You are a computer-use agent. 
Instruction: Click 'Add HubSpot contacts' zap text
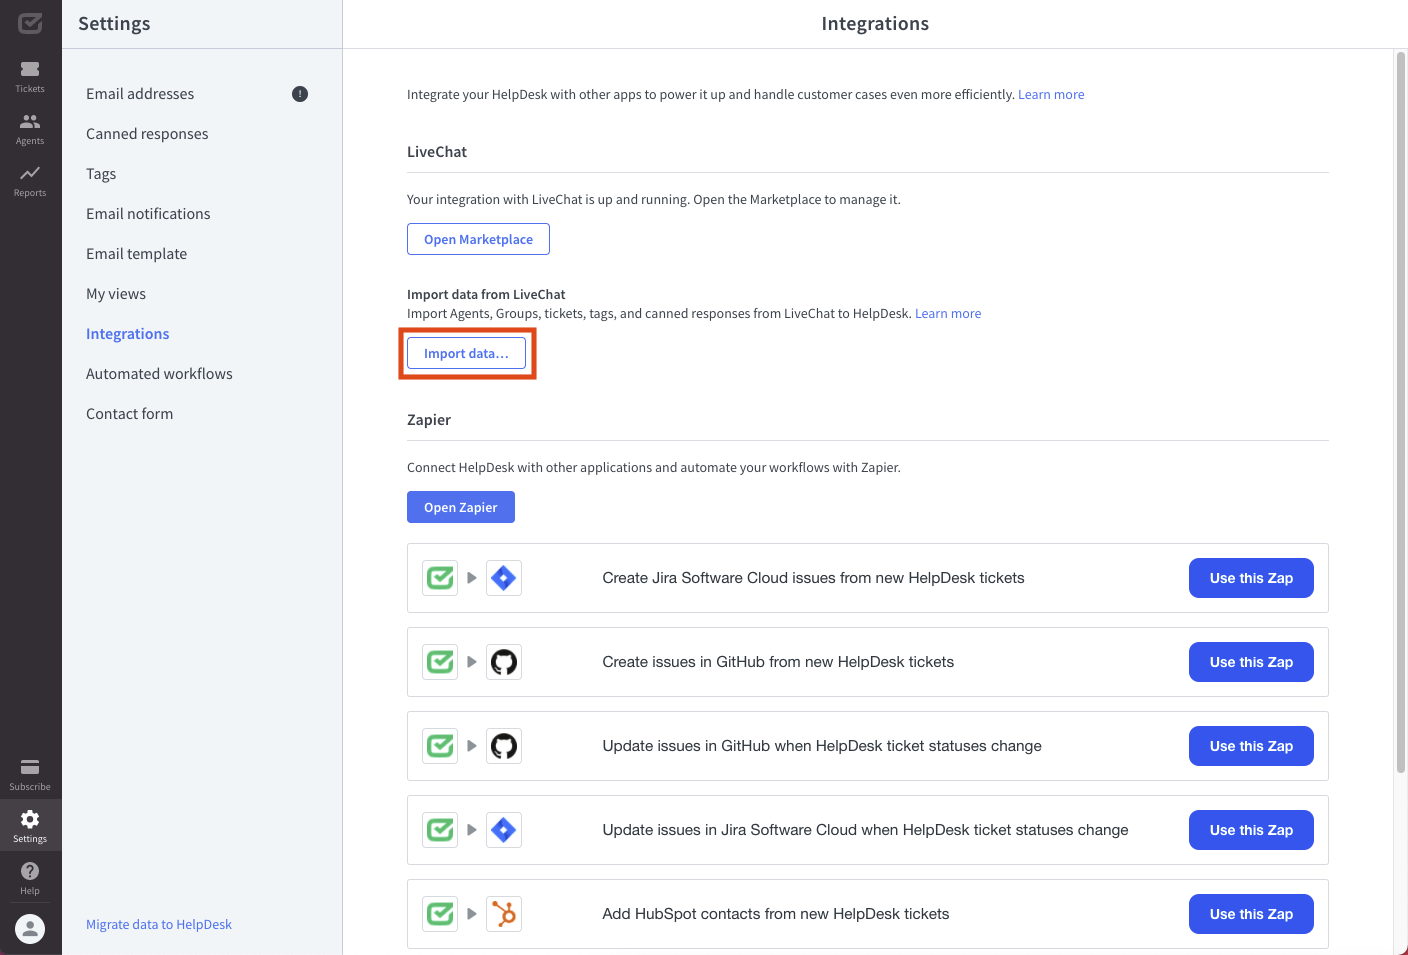776,914
